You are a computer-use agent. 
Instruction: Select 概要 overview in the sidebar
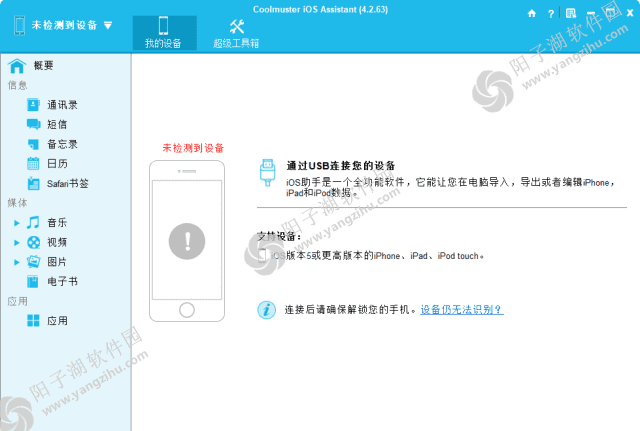[43, 65]
